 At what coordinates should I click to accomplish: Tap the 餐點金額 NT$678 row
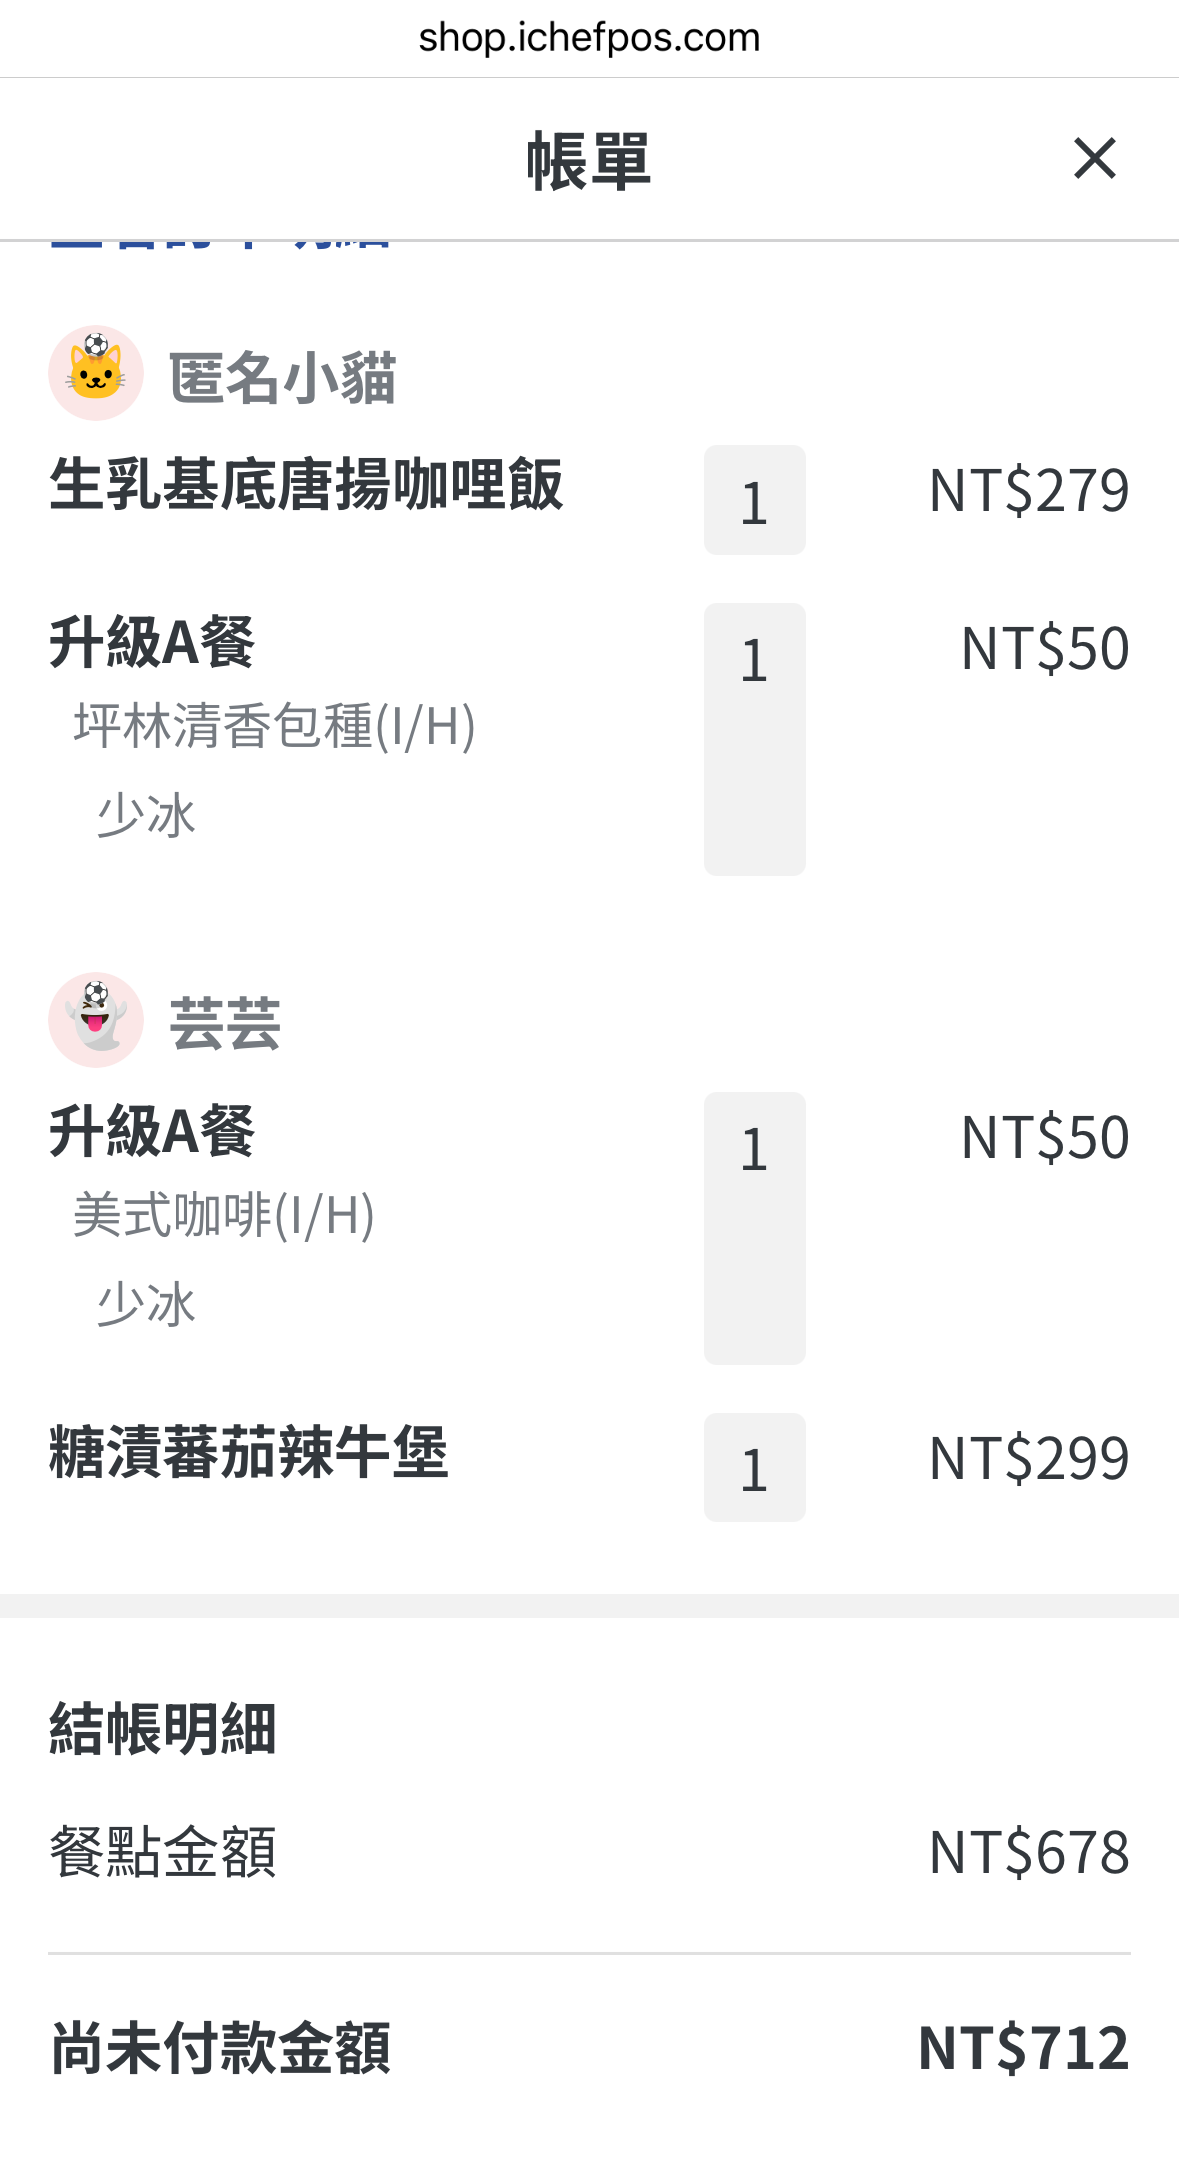pyautogui.click(x=589, y=1852)
